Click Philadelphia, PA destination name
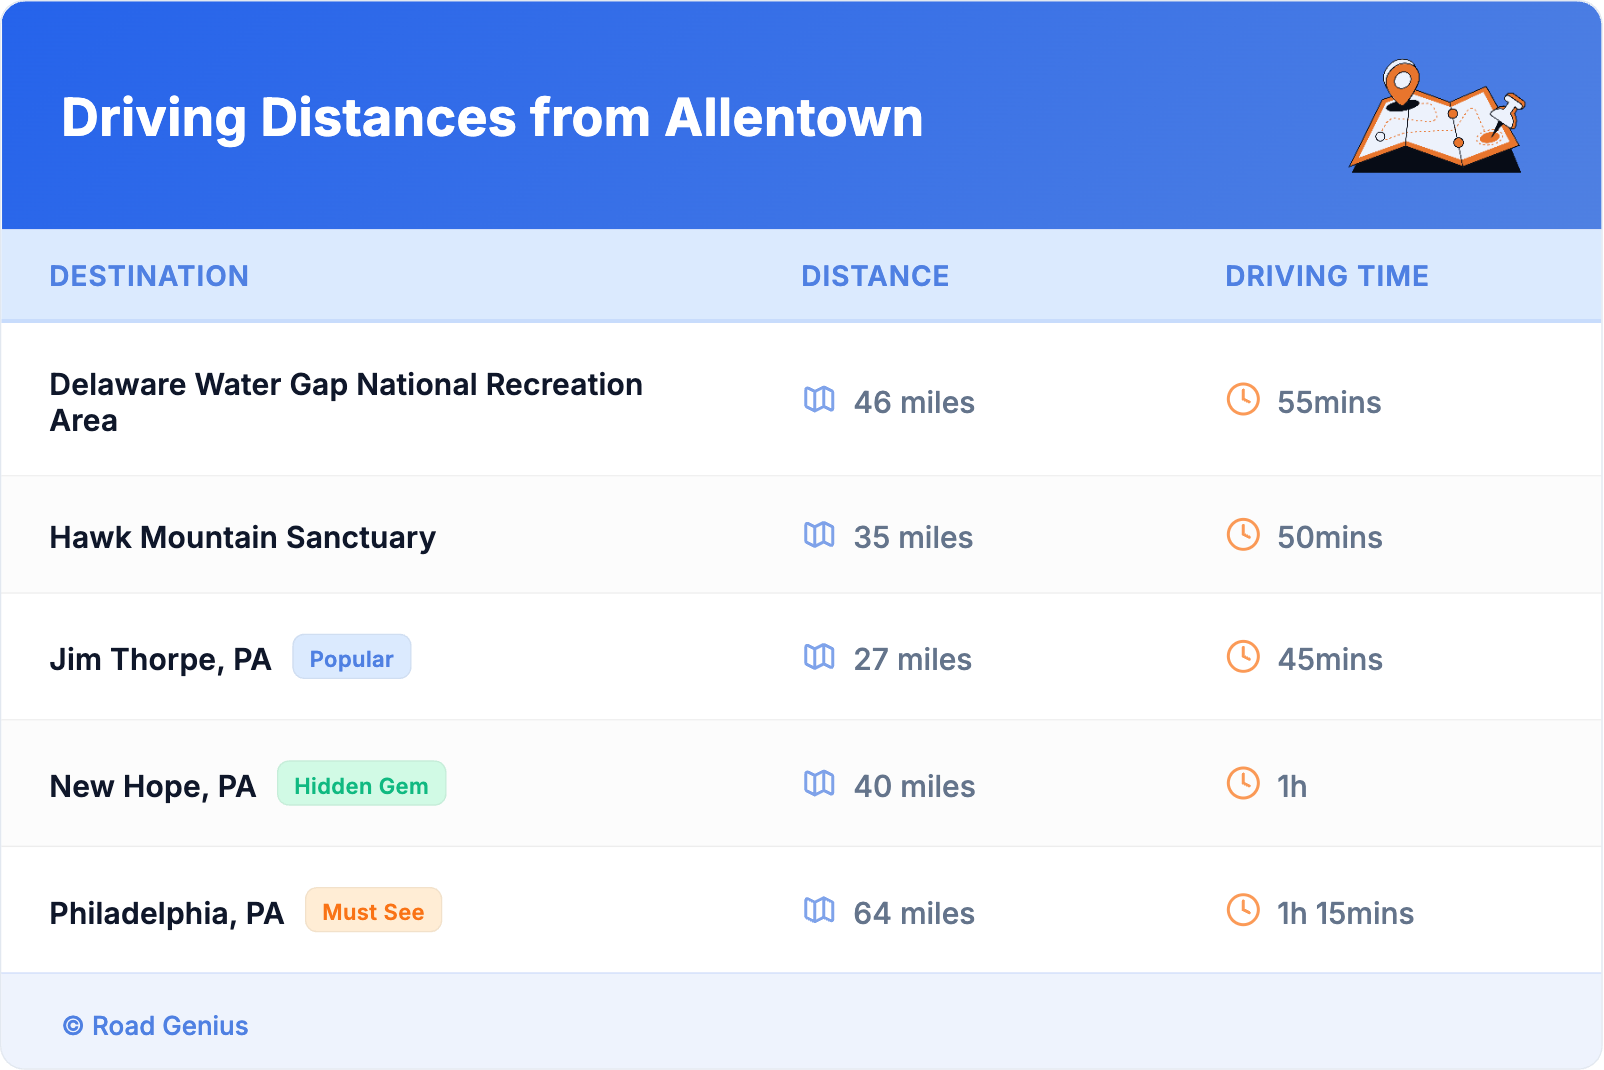1604x1070 pixels. point(166,913)
